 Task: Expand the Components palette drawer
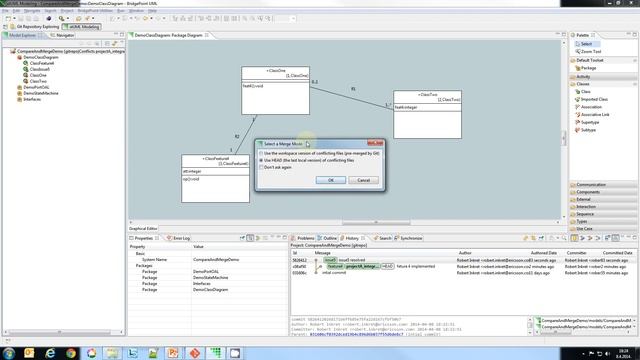coord(603,192)
